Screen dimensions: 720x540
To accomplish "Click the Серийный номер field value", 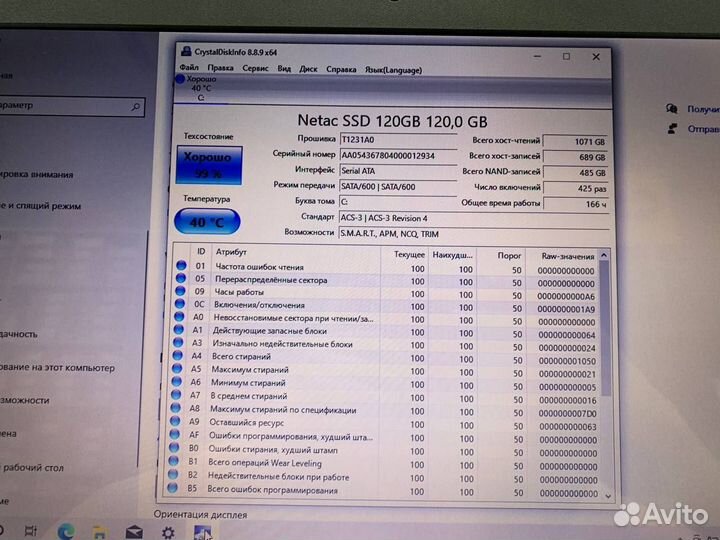I will (398, 155).
